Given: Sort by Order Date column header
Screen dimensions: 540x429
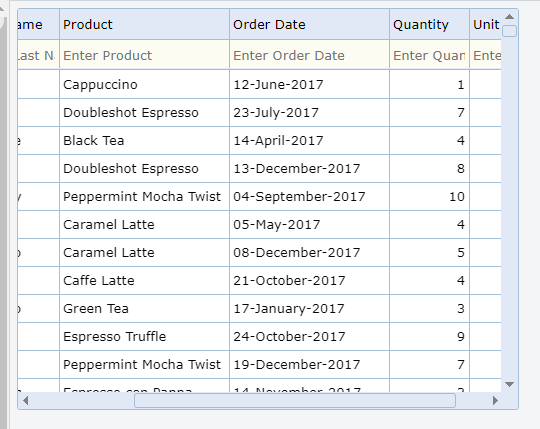Looking at the screenshot, I should (309, 24).
